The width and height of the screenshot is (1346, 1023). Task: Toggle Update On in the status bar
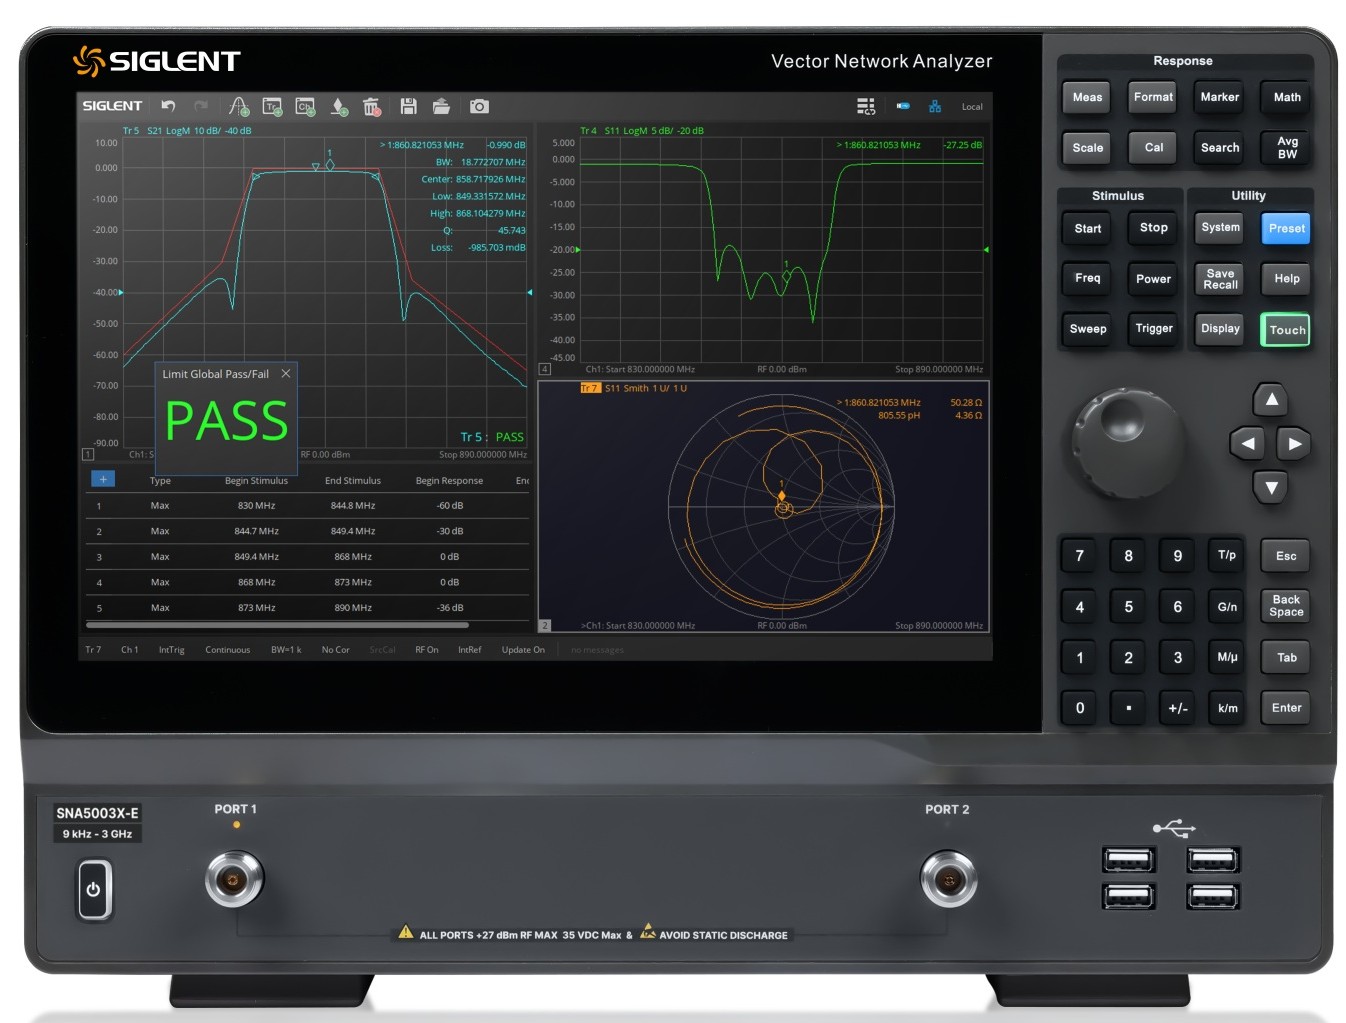(523, 650)
